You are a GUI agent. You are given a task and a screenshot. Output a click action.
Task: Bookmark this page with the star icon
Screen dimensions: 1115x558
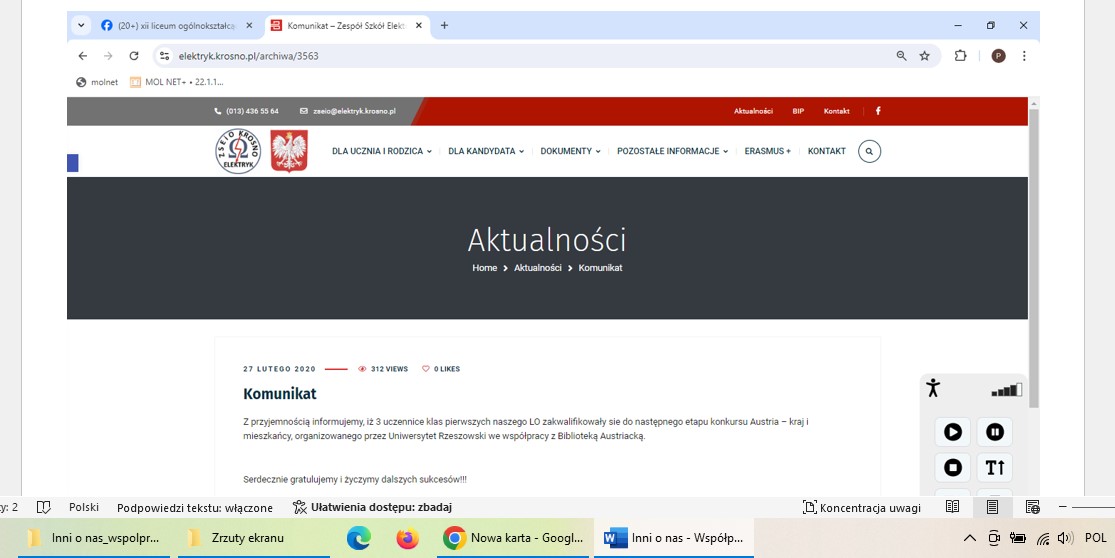coord(925,56)
